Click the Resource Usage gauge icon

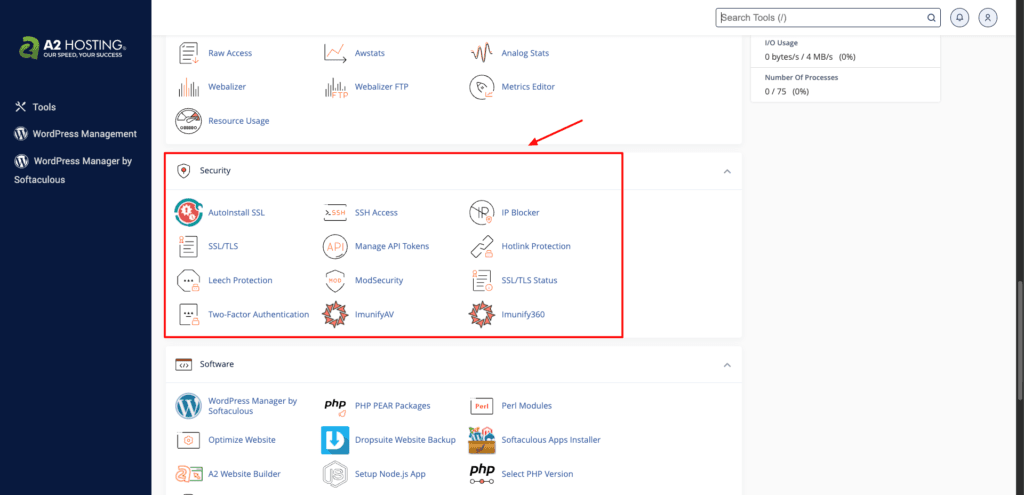point(189,121)
